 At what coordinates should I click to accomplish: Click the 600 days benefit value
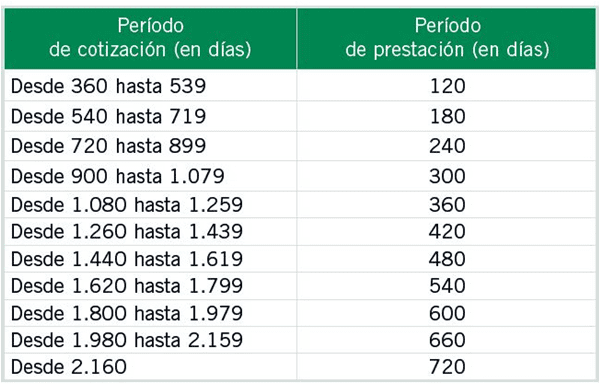click(x=447, y=313)
